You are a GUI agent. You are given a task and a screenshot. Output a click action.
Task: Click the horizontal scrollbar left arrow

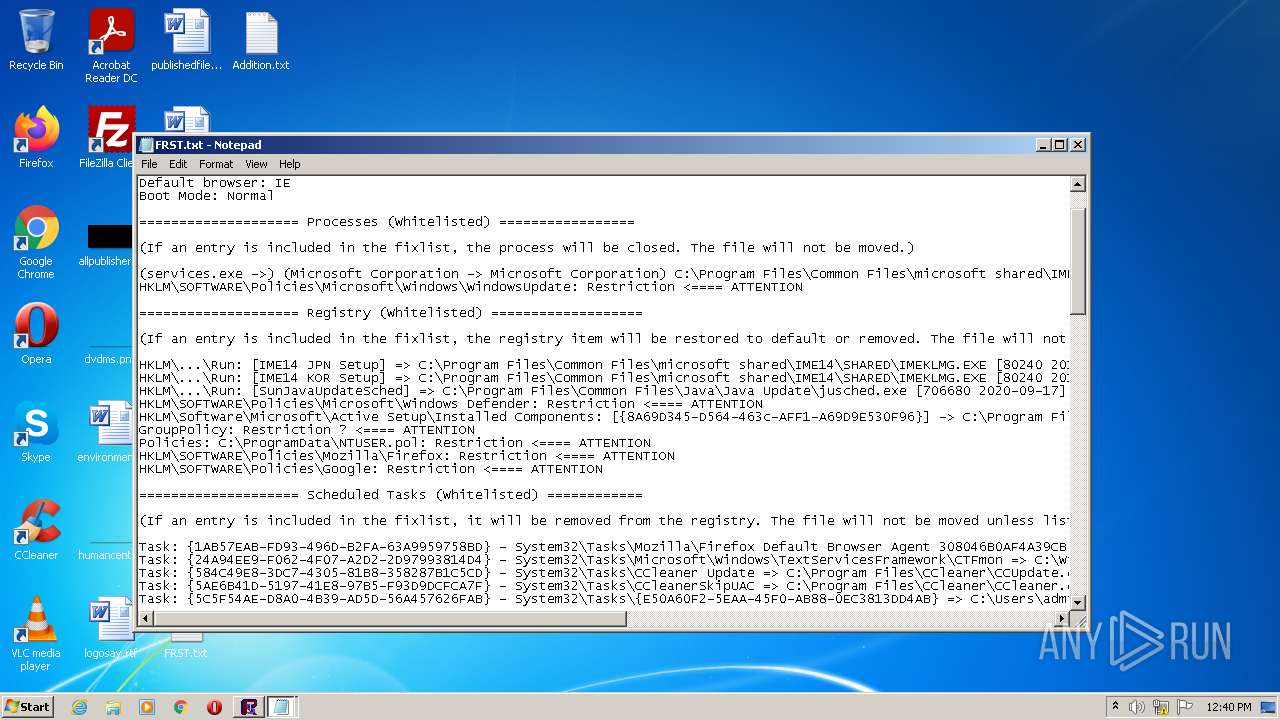click(x=146, y=618)
